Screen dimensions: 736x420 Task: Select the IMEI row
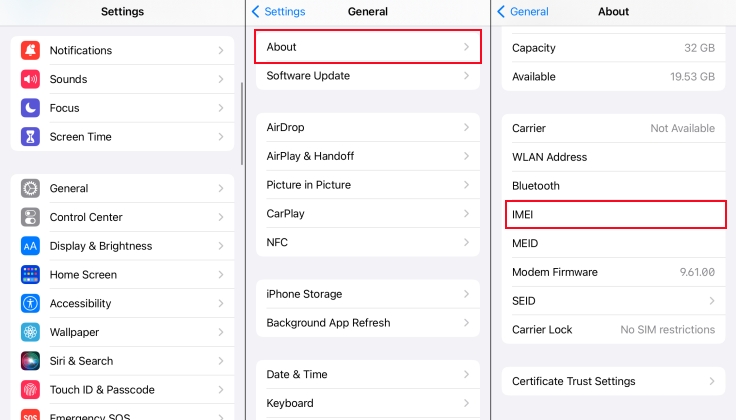613,215
